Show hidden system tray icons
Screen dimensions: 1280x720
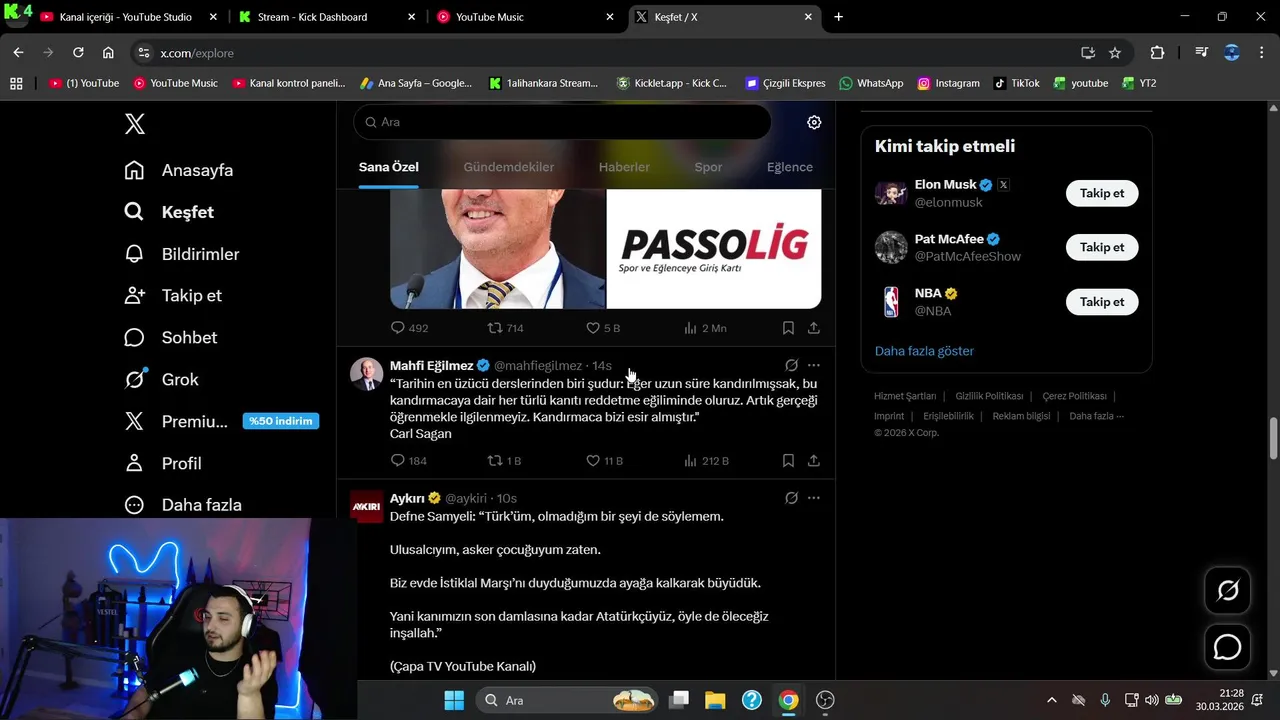(x=1051, y=700)
